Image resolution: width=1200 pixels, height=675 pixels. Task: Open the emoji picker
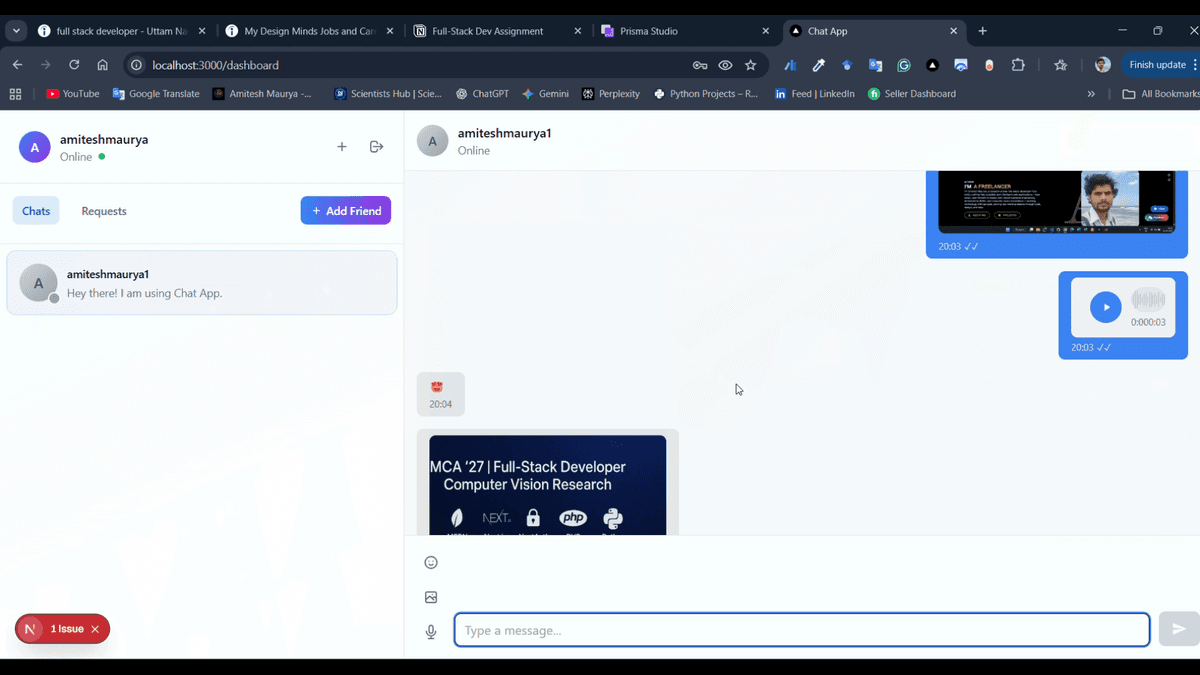point(431,562)
